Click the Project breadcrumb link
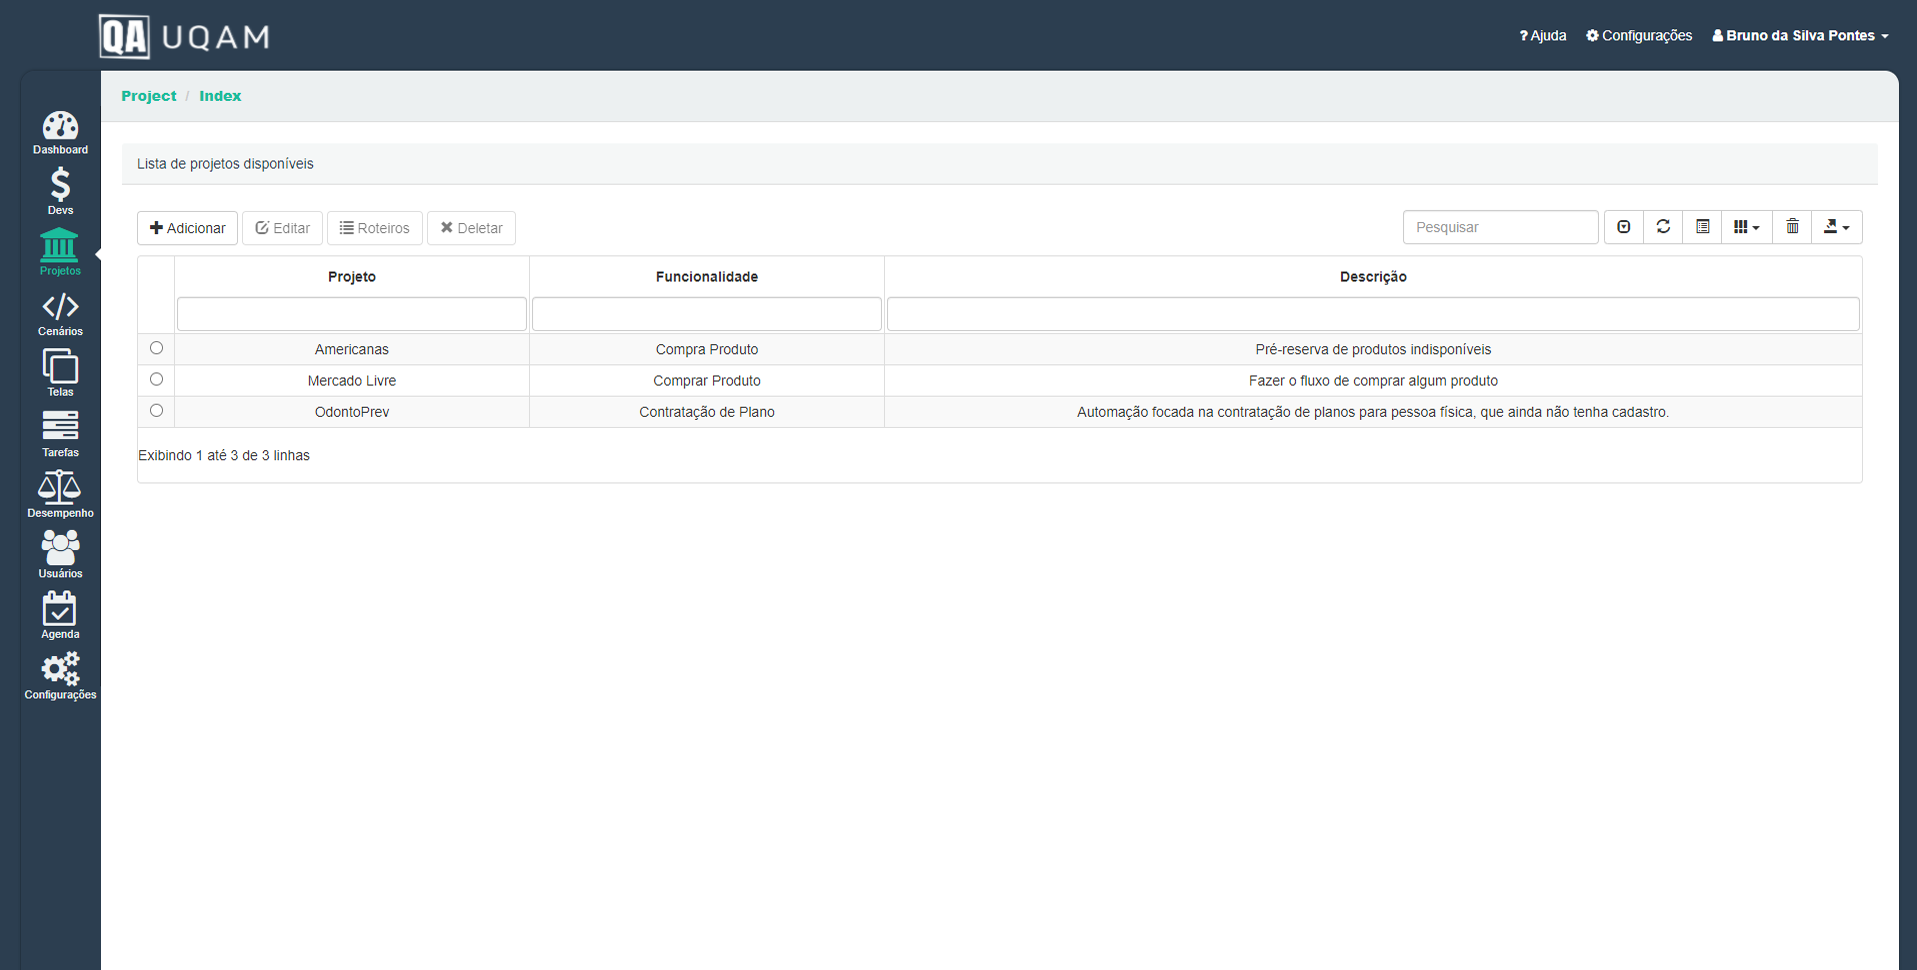 [x=148, y=96]
